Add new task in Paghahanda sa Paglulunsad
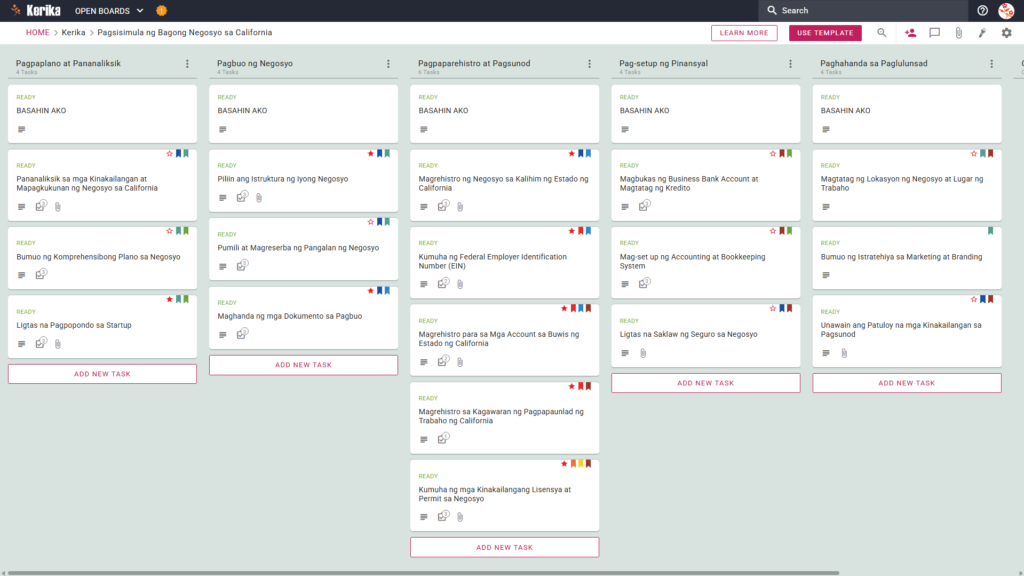1024x576 pixels. (x=906, y=383)
